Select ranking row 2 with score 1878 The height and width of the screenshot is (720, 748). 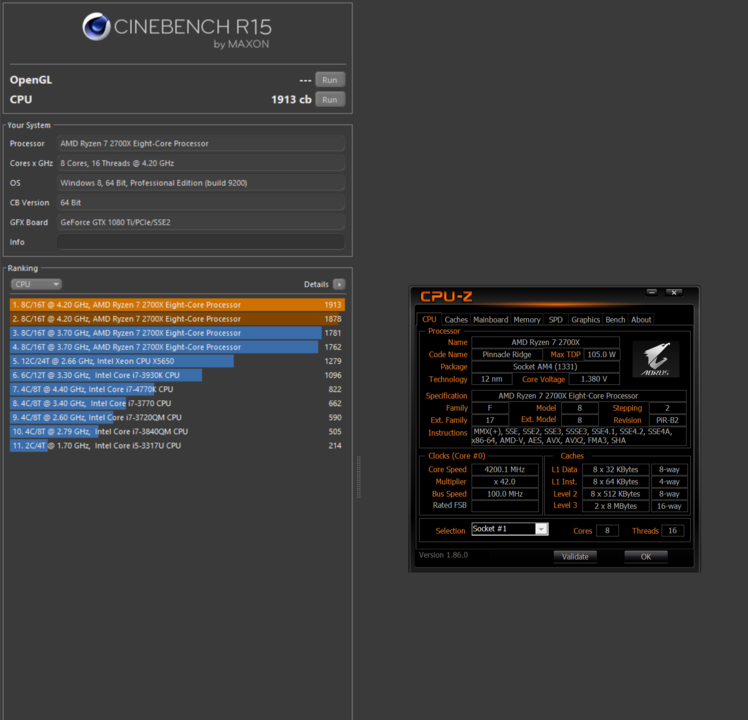pyautogui.click(x=177, y=319)
